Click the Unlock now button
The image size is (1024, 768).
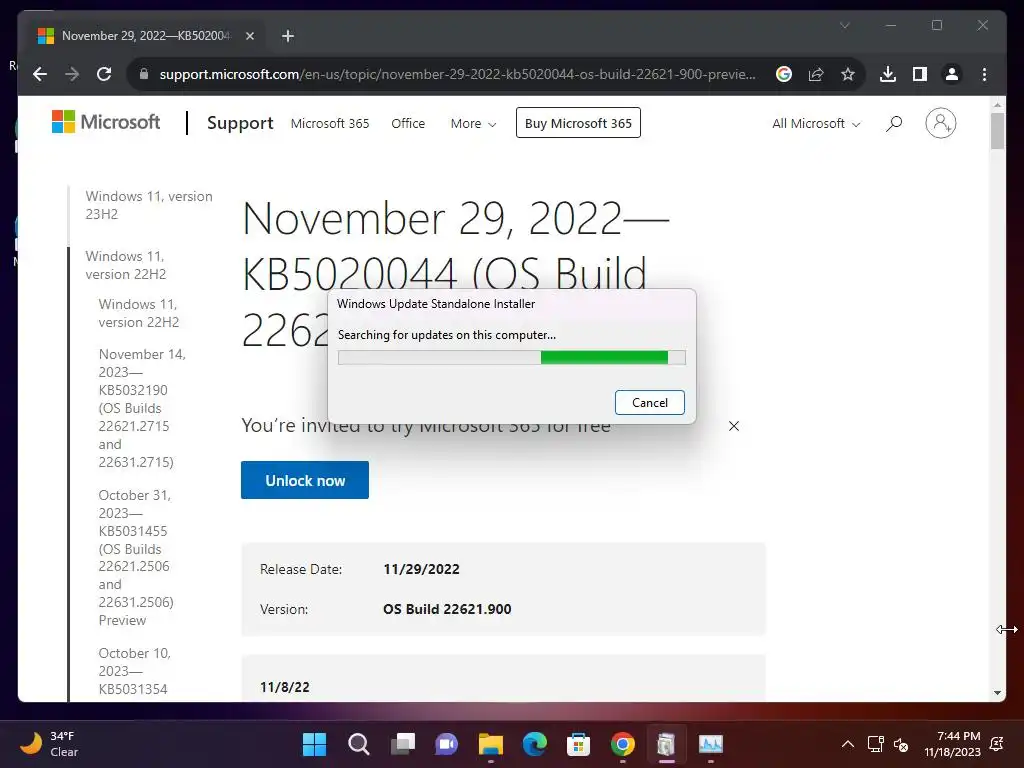tap(305, 480)
